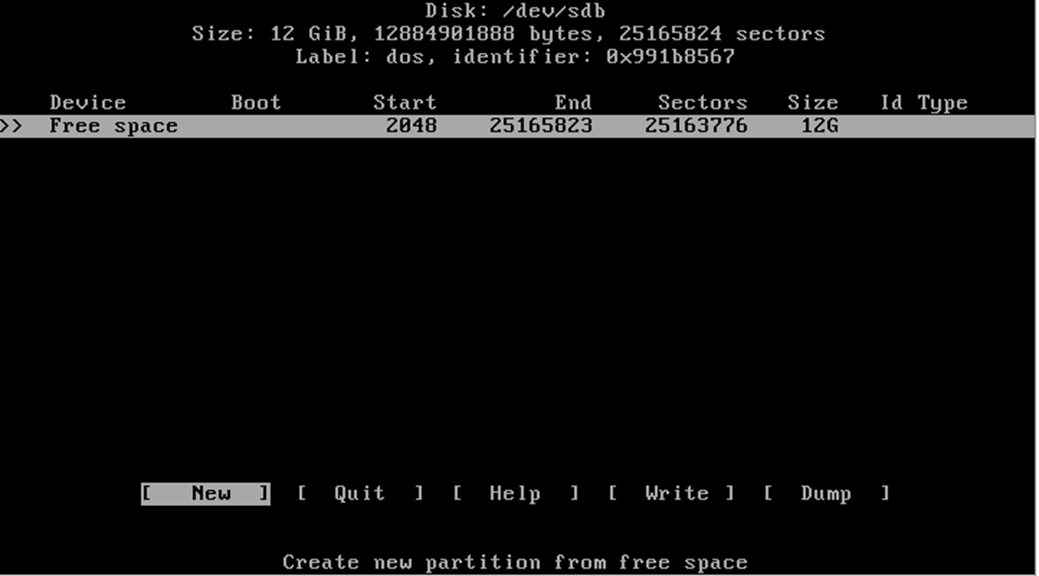Click the 12G size value
Viewport: 1039px width, 576px height.
(819, 126)
